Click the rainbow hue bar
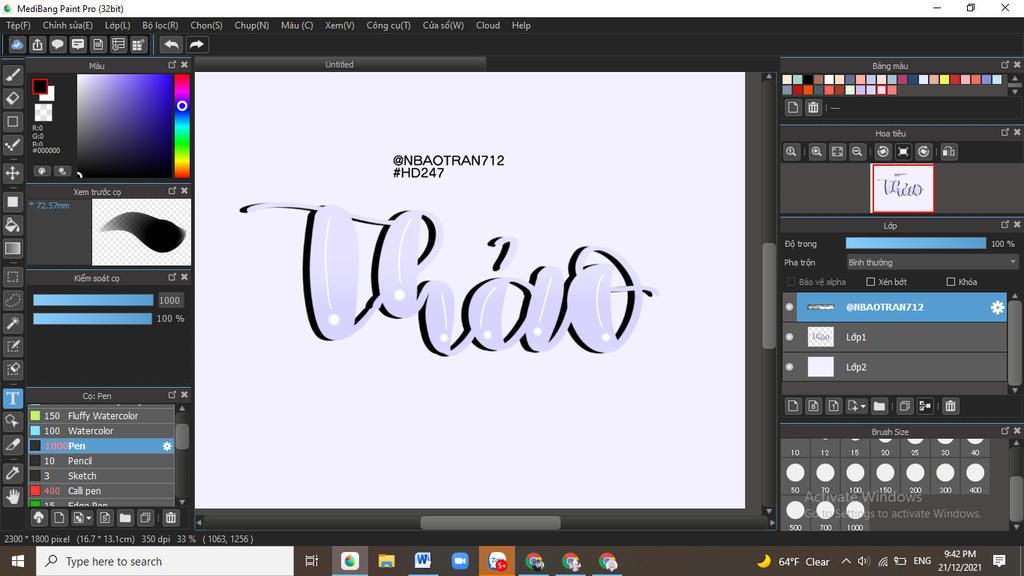 tap(182, 125)
